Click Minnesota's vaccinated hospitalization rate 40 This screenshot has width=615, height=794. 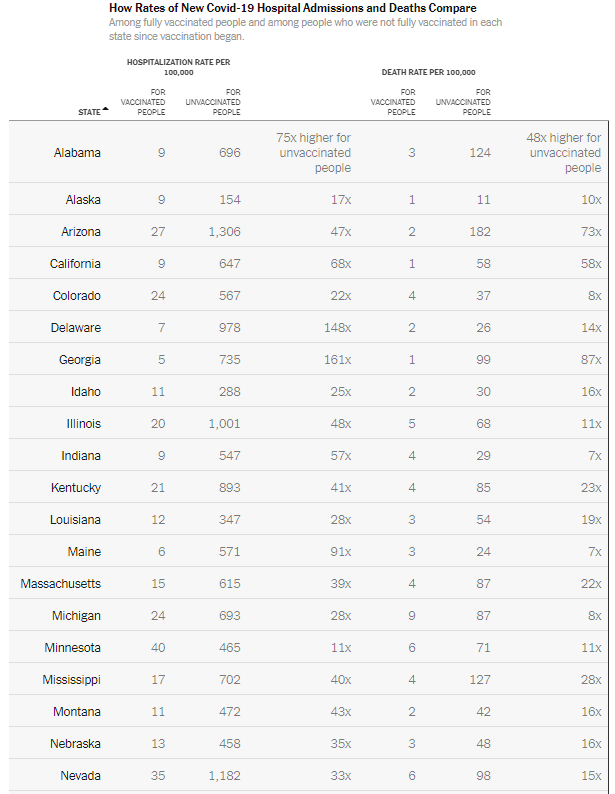[x=158, y=647]
